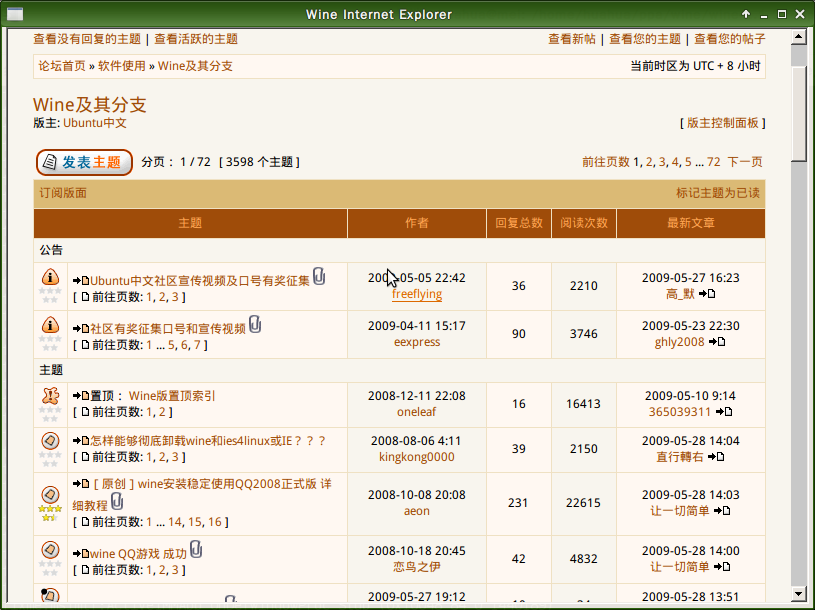Open the announcement icon for Ubuntu中文社区宣传视频 row
The image size is (815, 610).
(50, 277)
